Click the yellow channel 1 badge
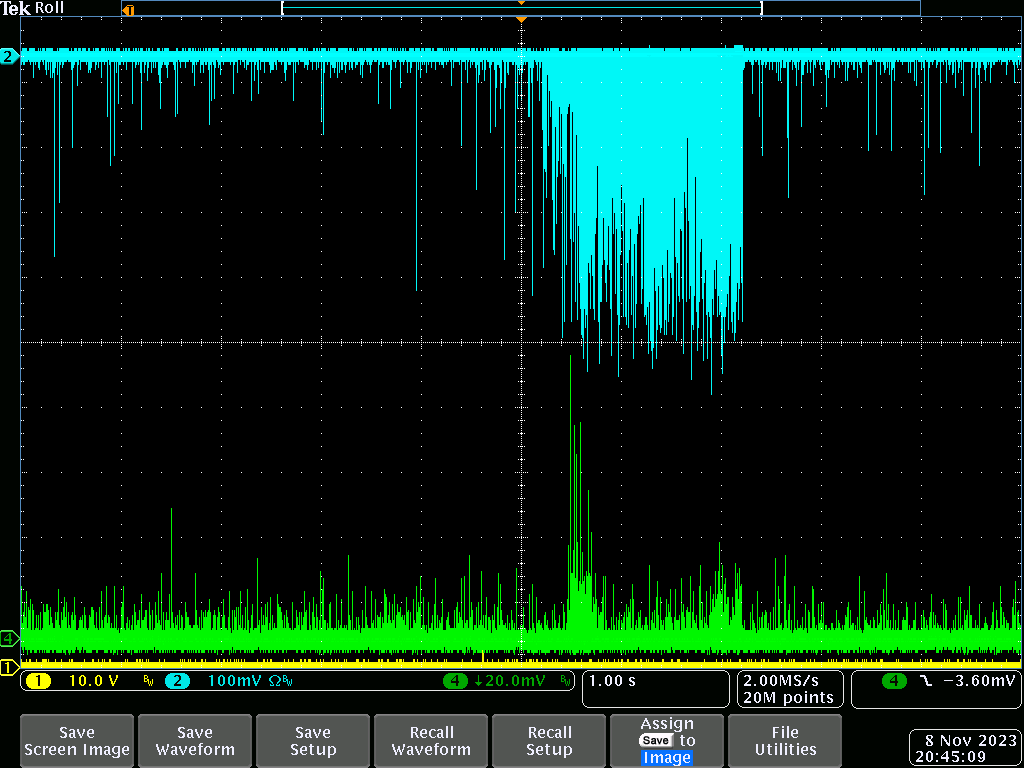The image size is (1024, 768). tap(37, 681)
